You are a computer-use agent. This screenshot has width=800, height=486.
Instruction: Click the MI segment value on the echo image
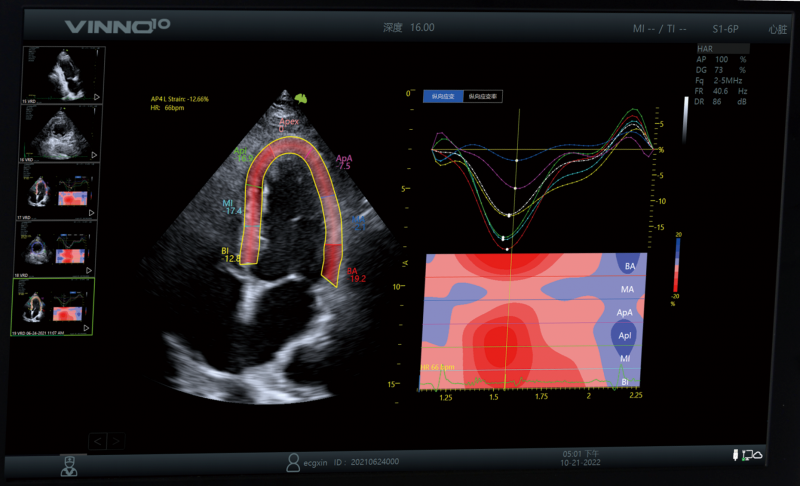pyautogui.click(x=232, y=210)
